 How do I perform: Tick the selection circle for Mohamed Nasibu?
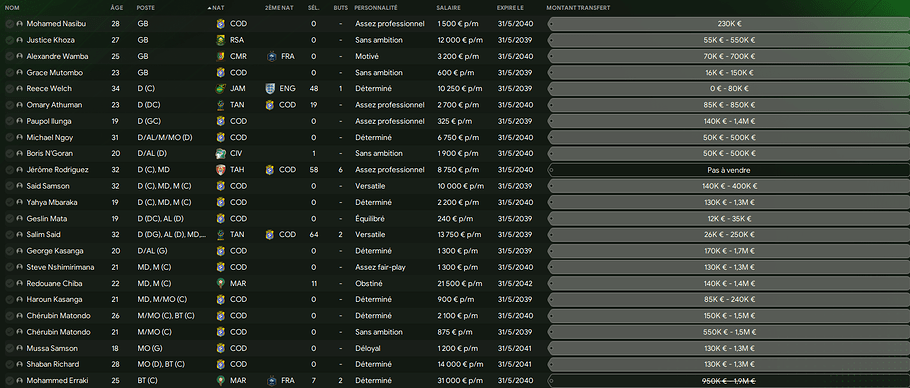[9, 24]
